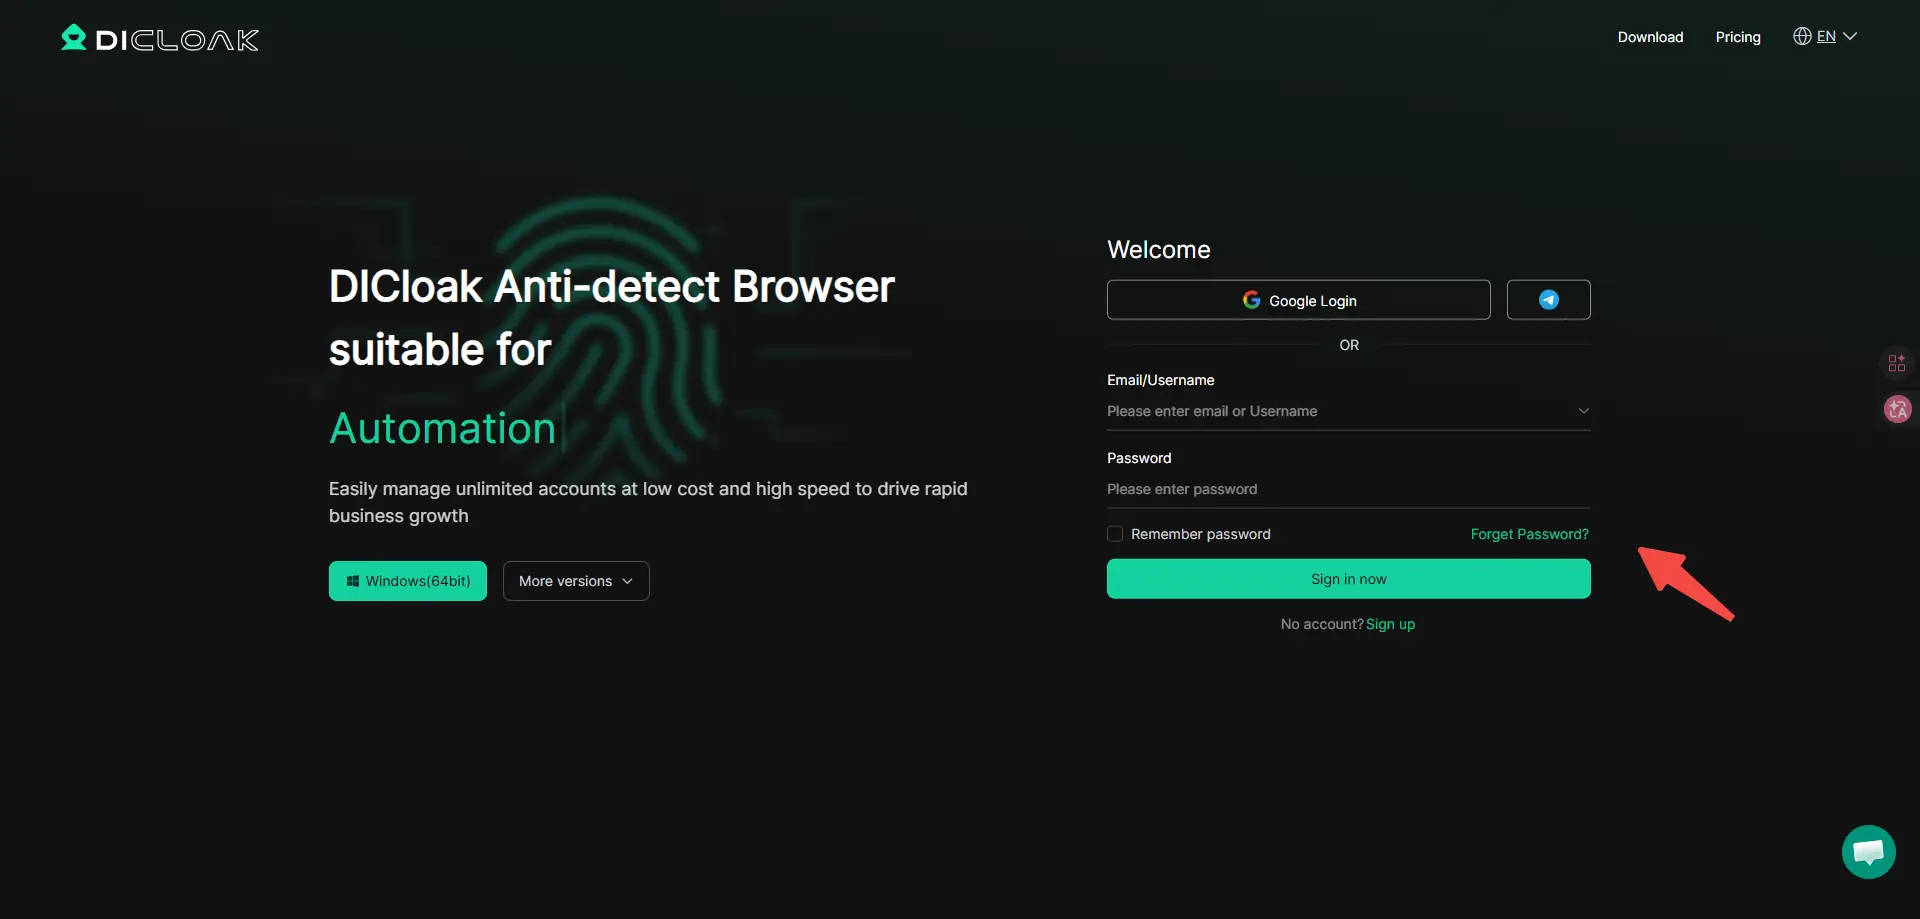Go to the Pricing page

1738,37
